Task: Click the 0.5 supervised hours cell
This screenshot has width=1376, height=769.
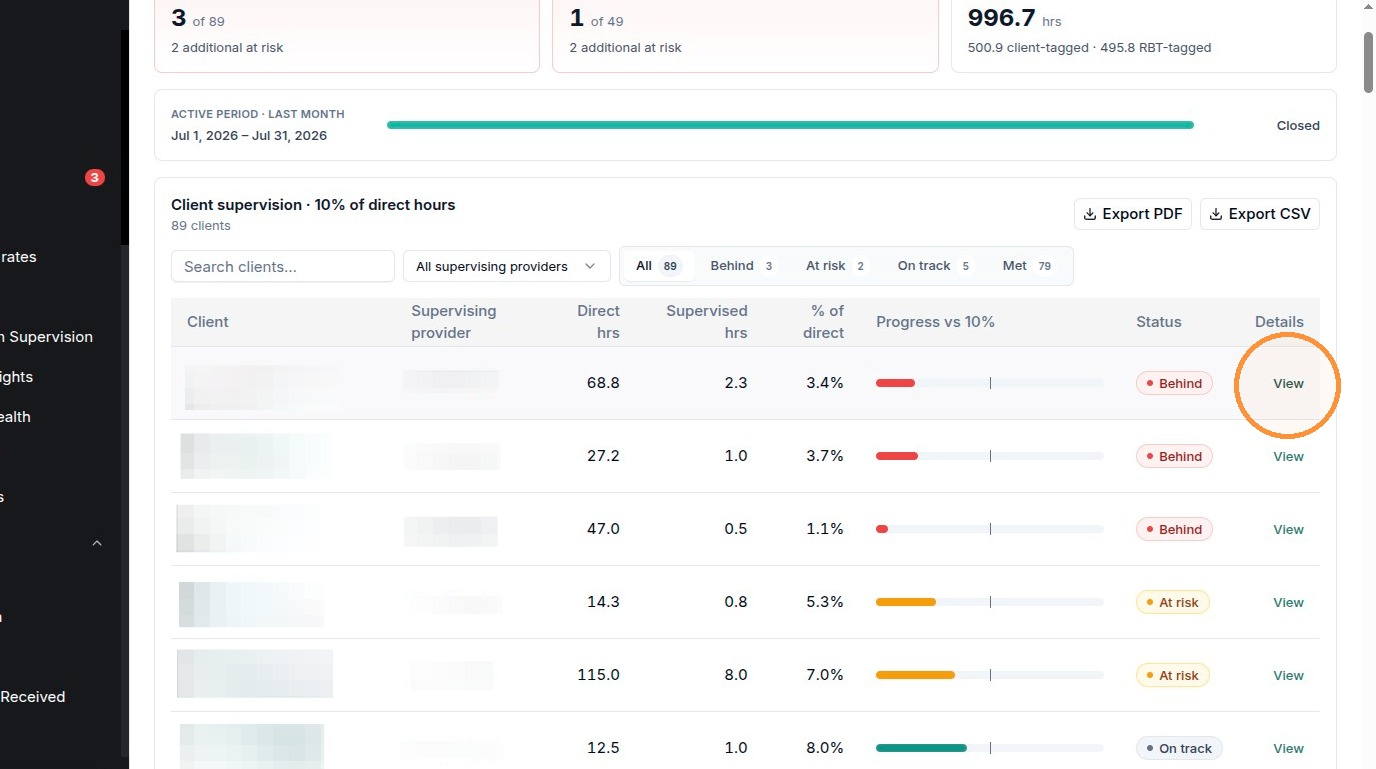Action: [736, 529]
